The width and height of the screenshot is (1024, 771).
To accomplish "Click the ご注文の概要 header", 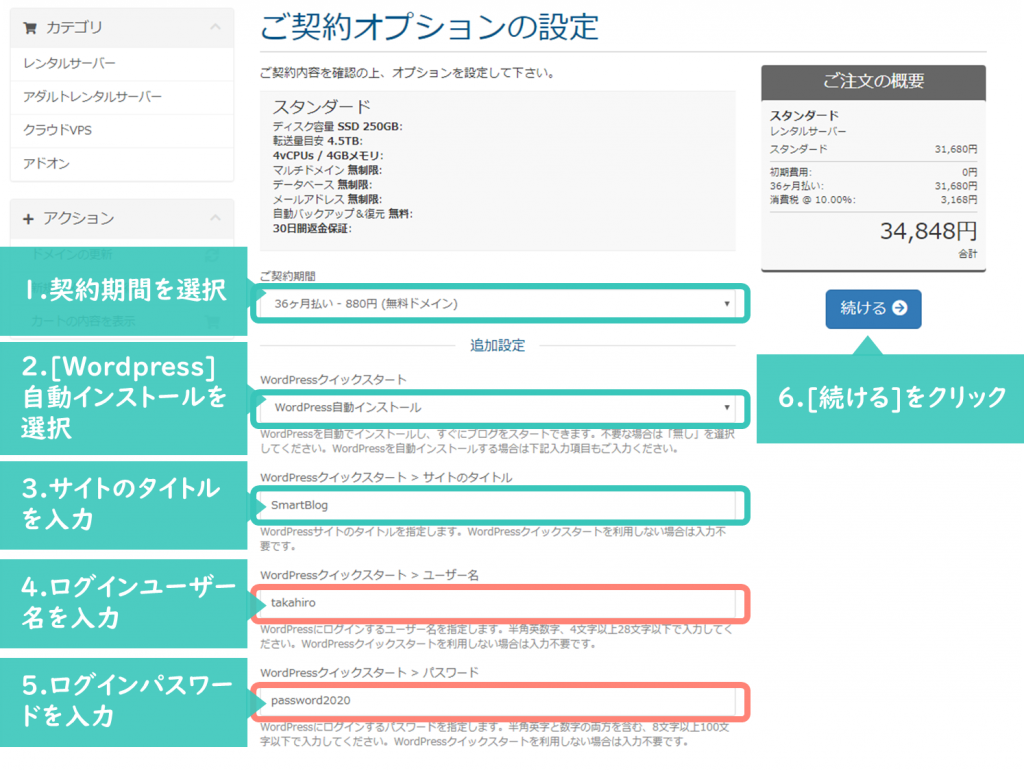I will click(x=873, y=82).
